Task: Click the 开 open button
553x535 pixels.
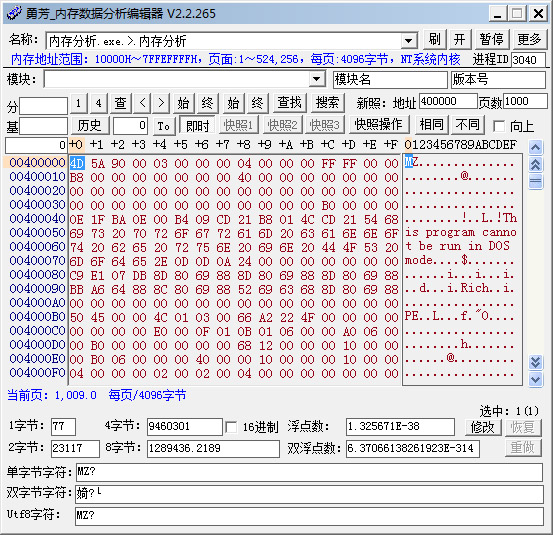Action: pos(460,39)
